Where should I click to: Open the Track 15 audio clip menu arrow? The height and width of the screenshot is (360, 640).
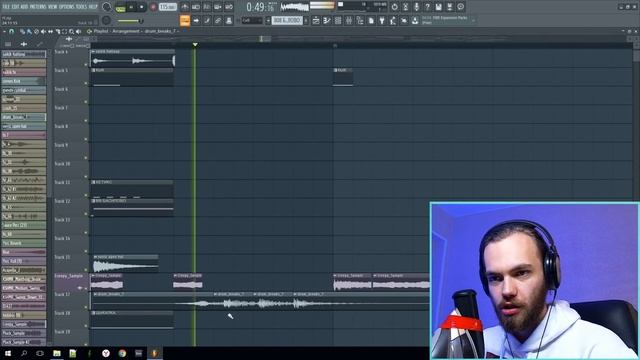tap(96, 257)
